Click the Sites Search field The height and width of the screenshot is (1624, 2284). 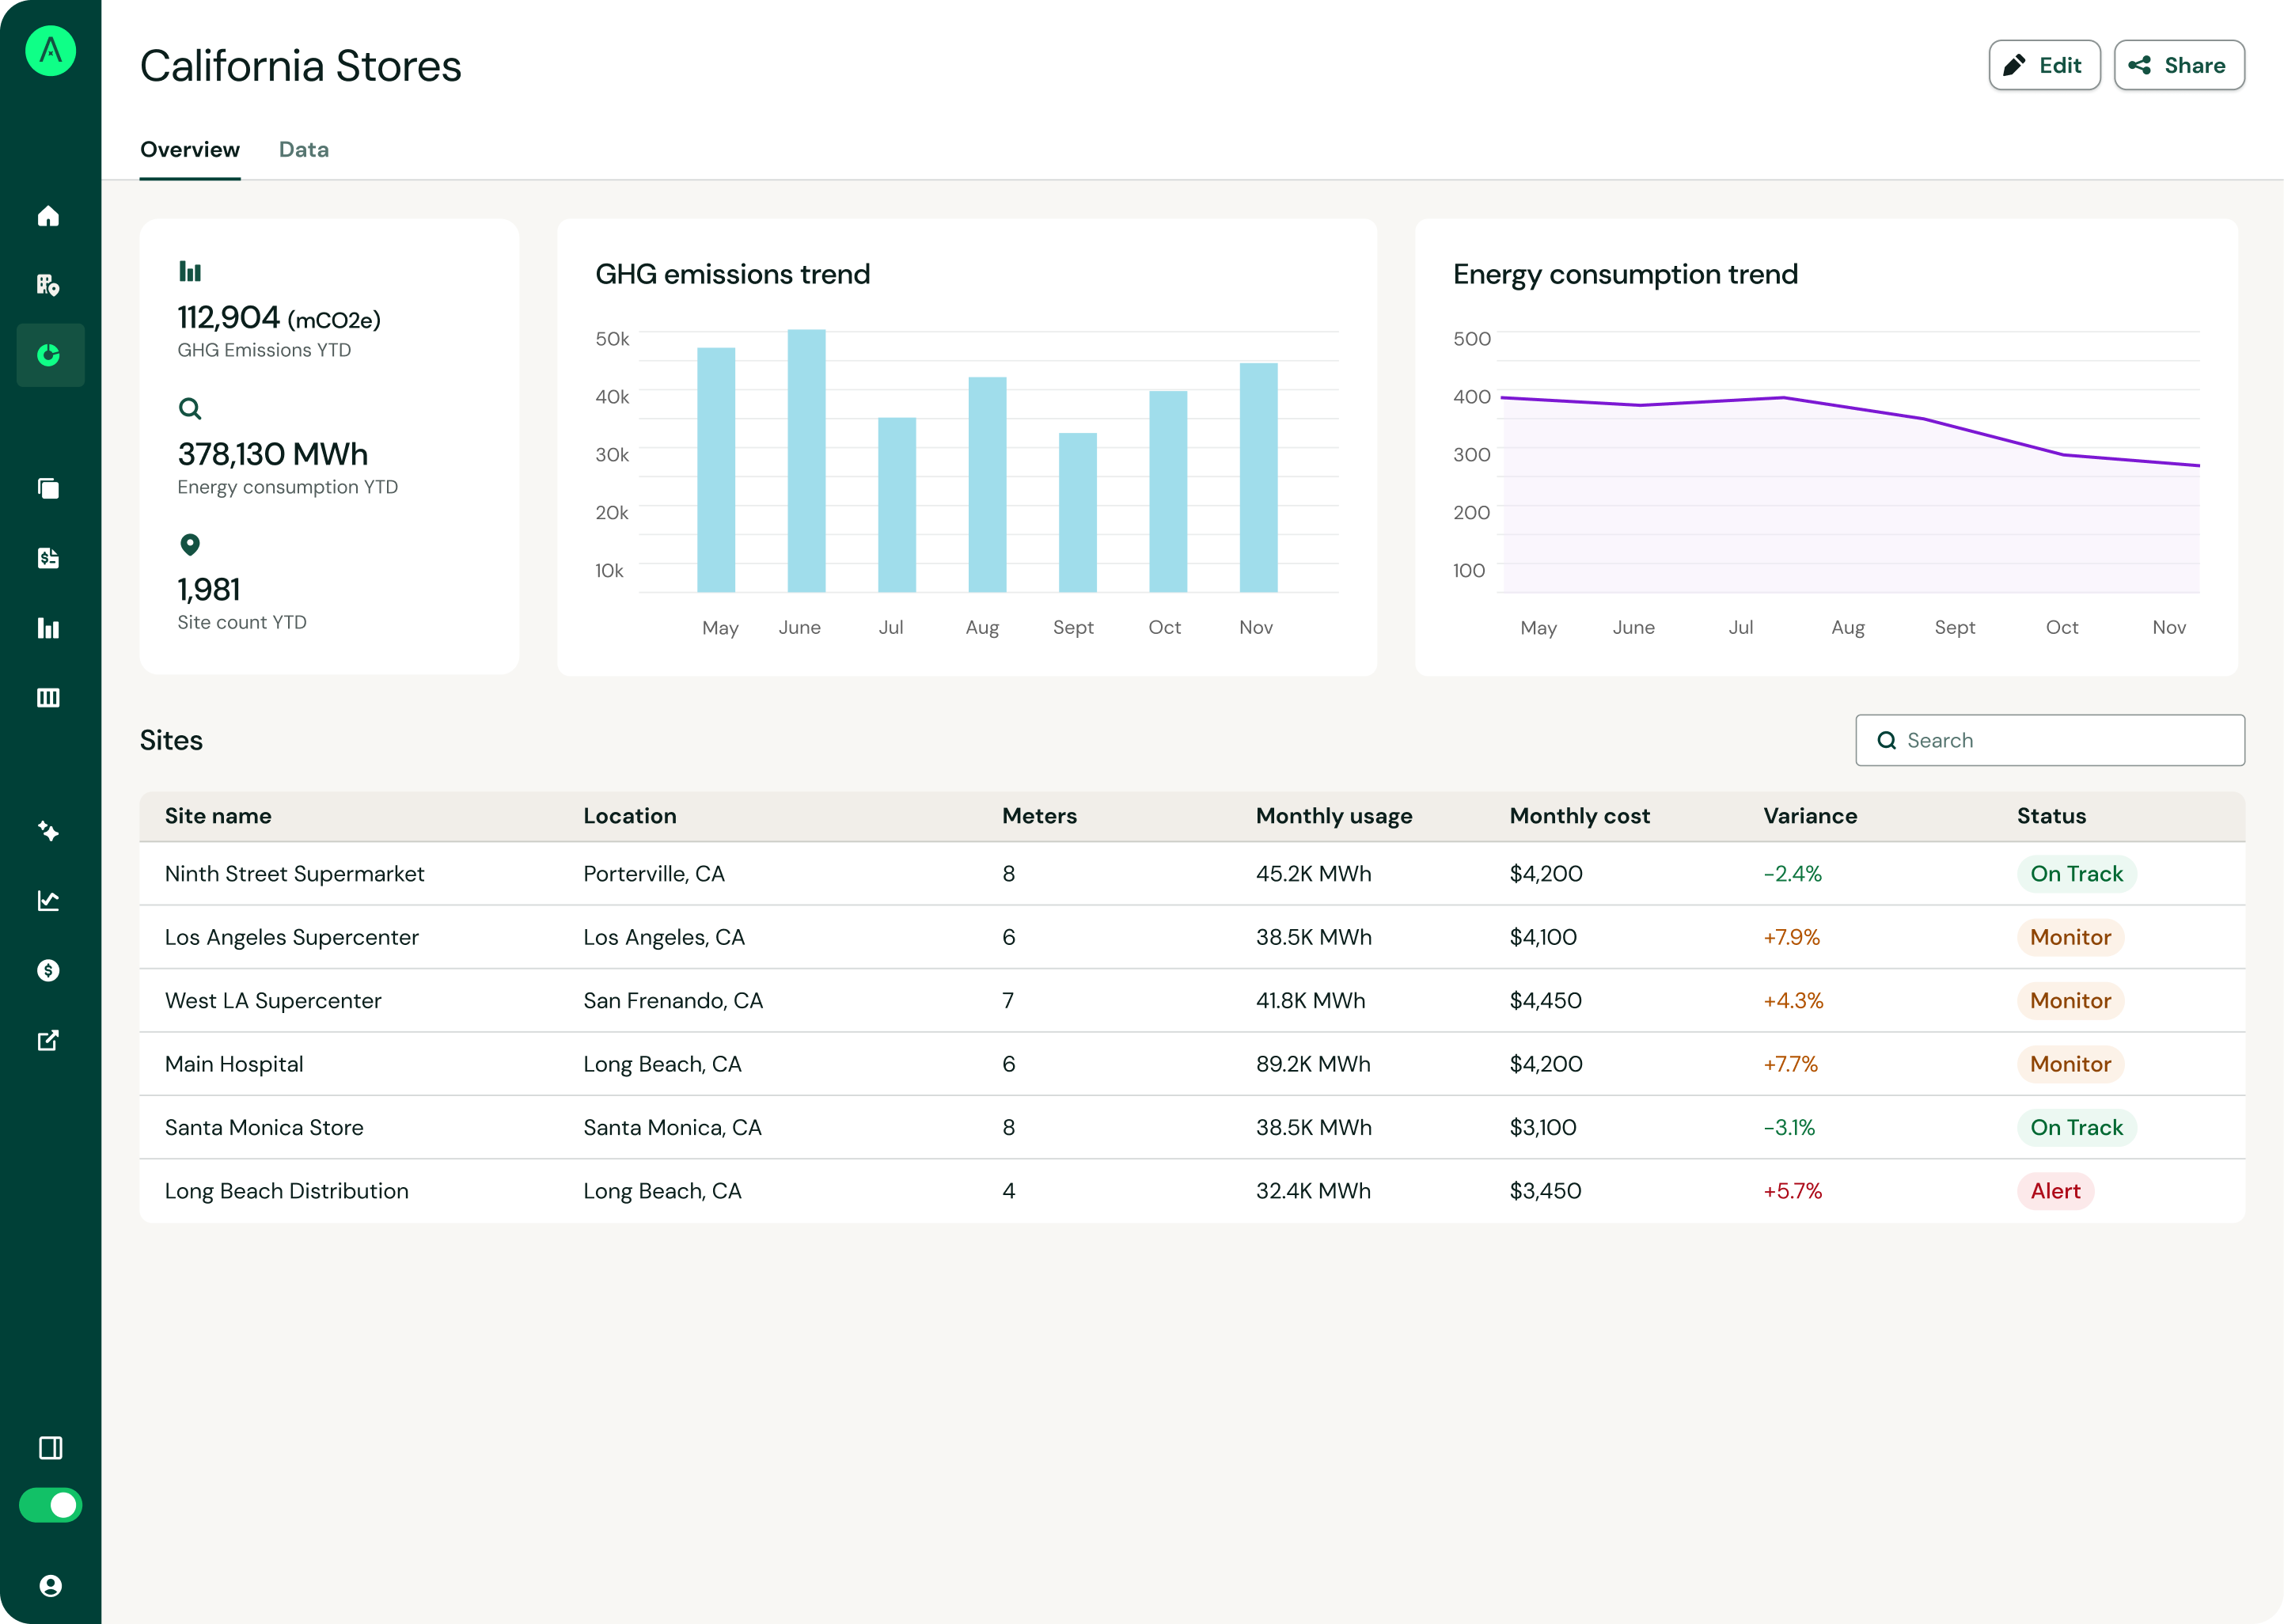pyautogui.click(x=2050, y=740)
